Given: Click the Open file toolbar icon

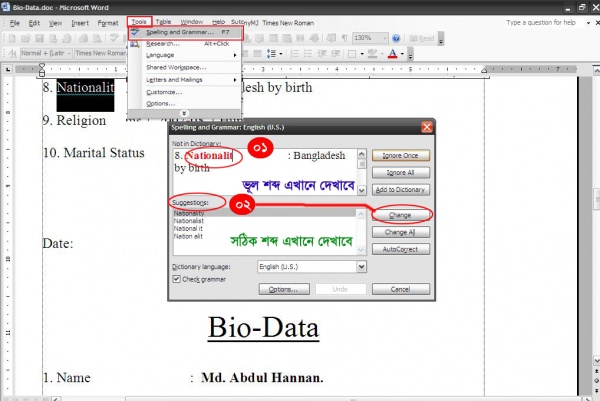Looking at the screenshot, I should pos(26,38).
